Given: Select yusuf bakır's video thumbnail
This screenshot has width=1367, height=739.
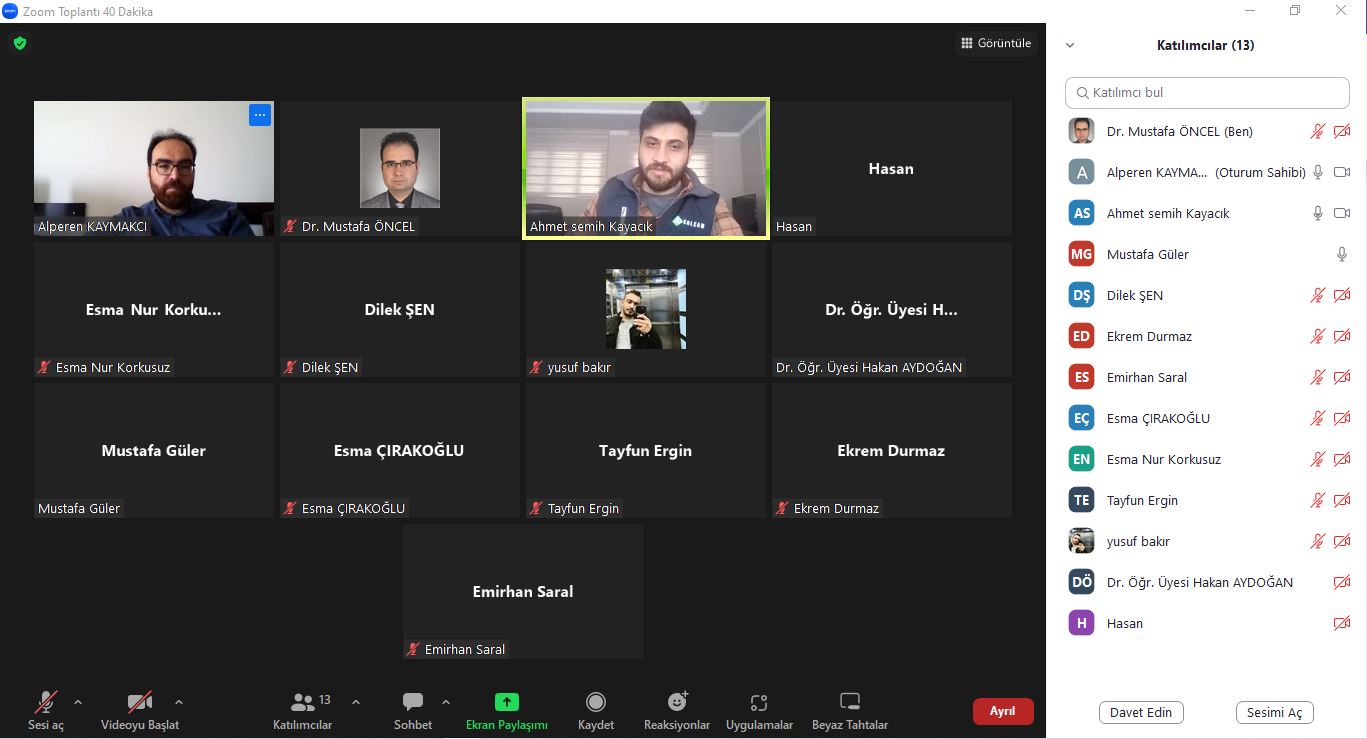Looking at the screenshot, I should click(646, 309).
